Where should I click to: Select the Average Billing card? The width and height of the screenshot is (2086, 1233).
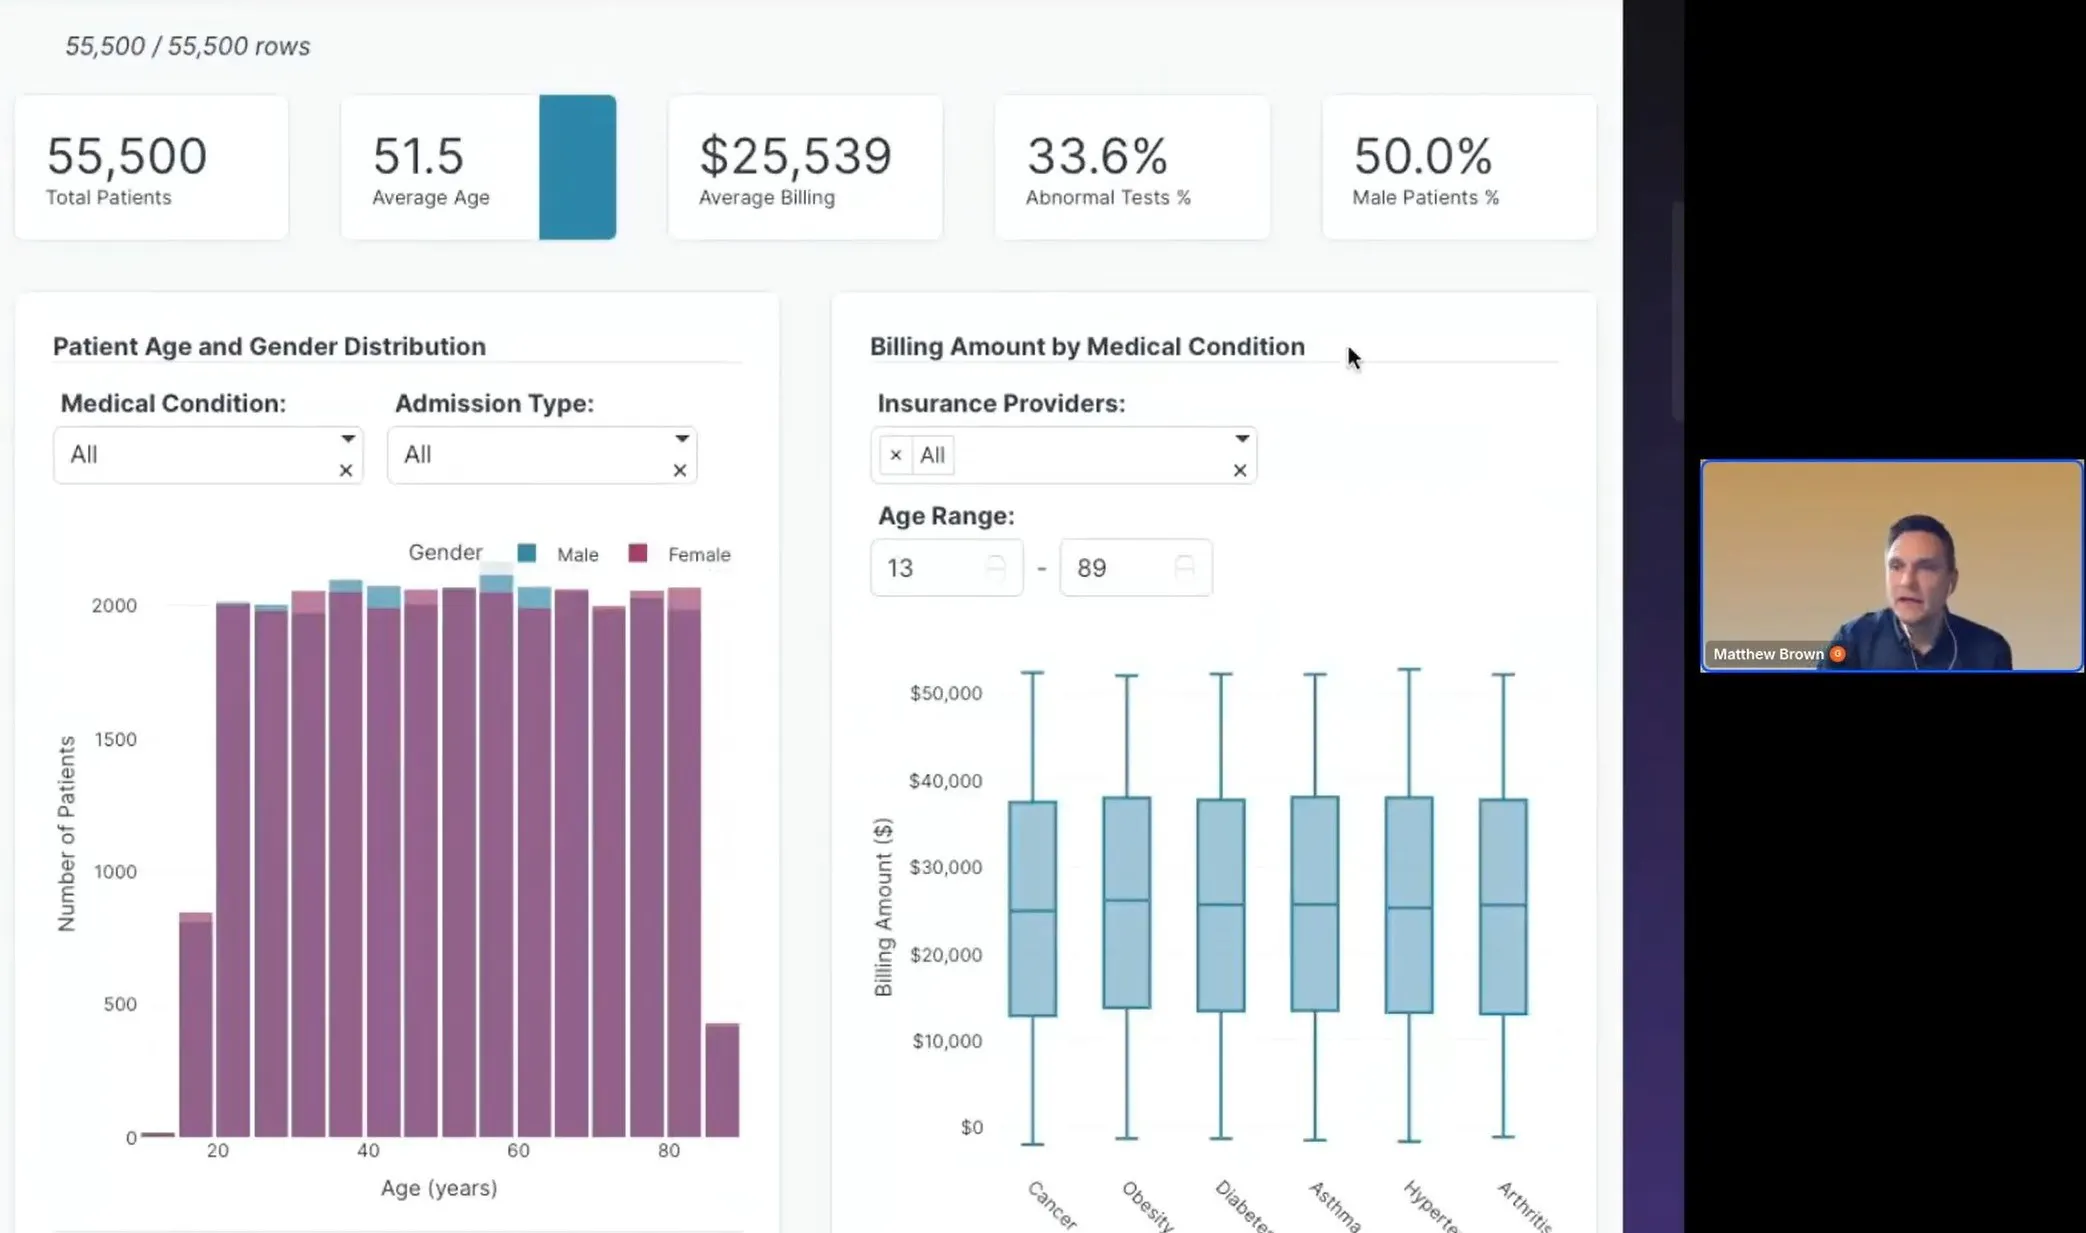click(x=805, y=167)
